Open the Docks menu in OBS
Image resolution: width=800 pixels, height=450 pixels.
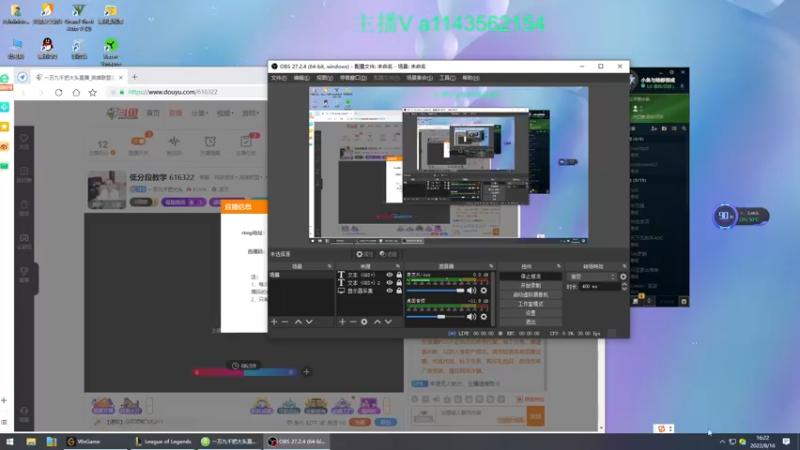pos(353,78)
